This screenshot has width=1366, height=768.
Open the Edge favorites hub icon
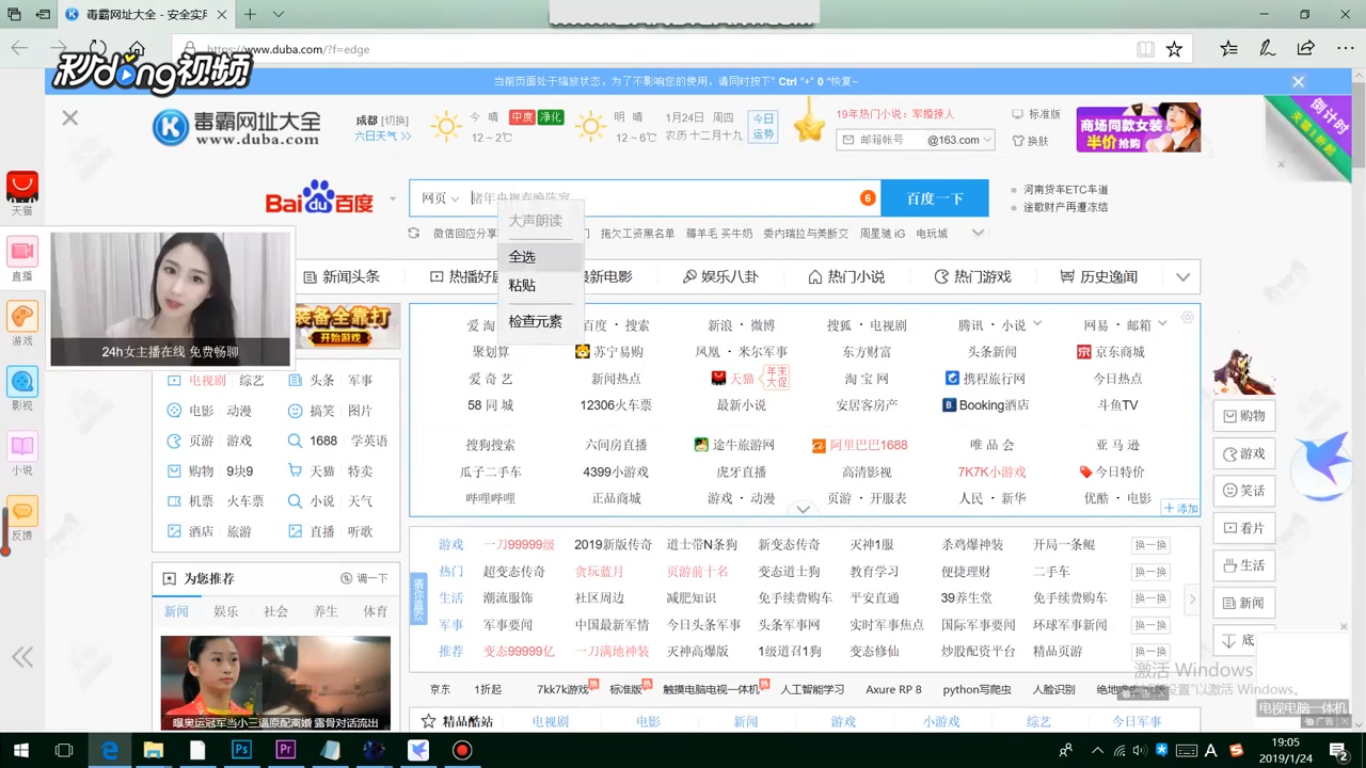(x=1229, y=48)
